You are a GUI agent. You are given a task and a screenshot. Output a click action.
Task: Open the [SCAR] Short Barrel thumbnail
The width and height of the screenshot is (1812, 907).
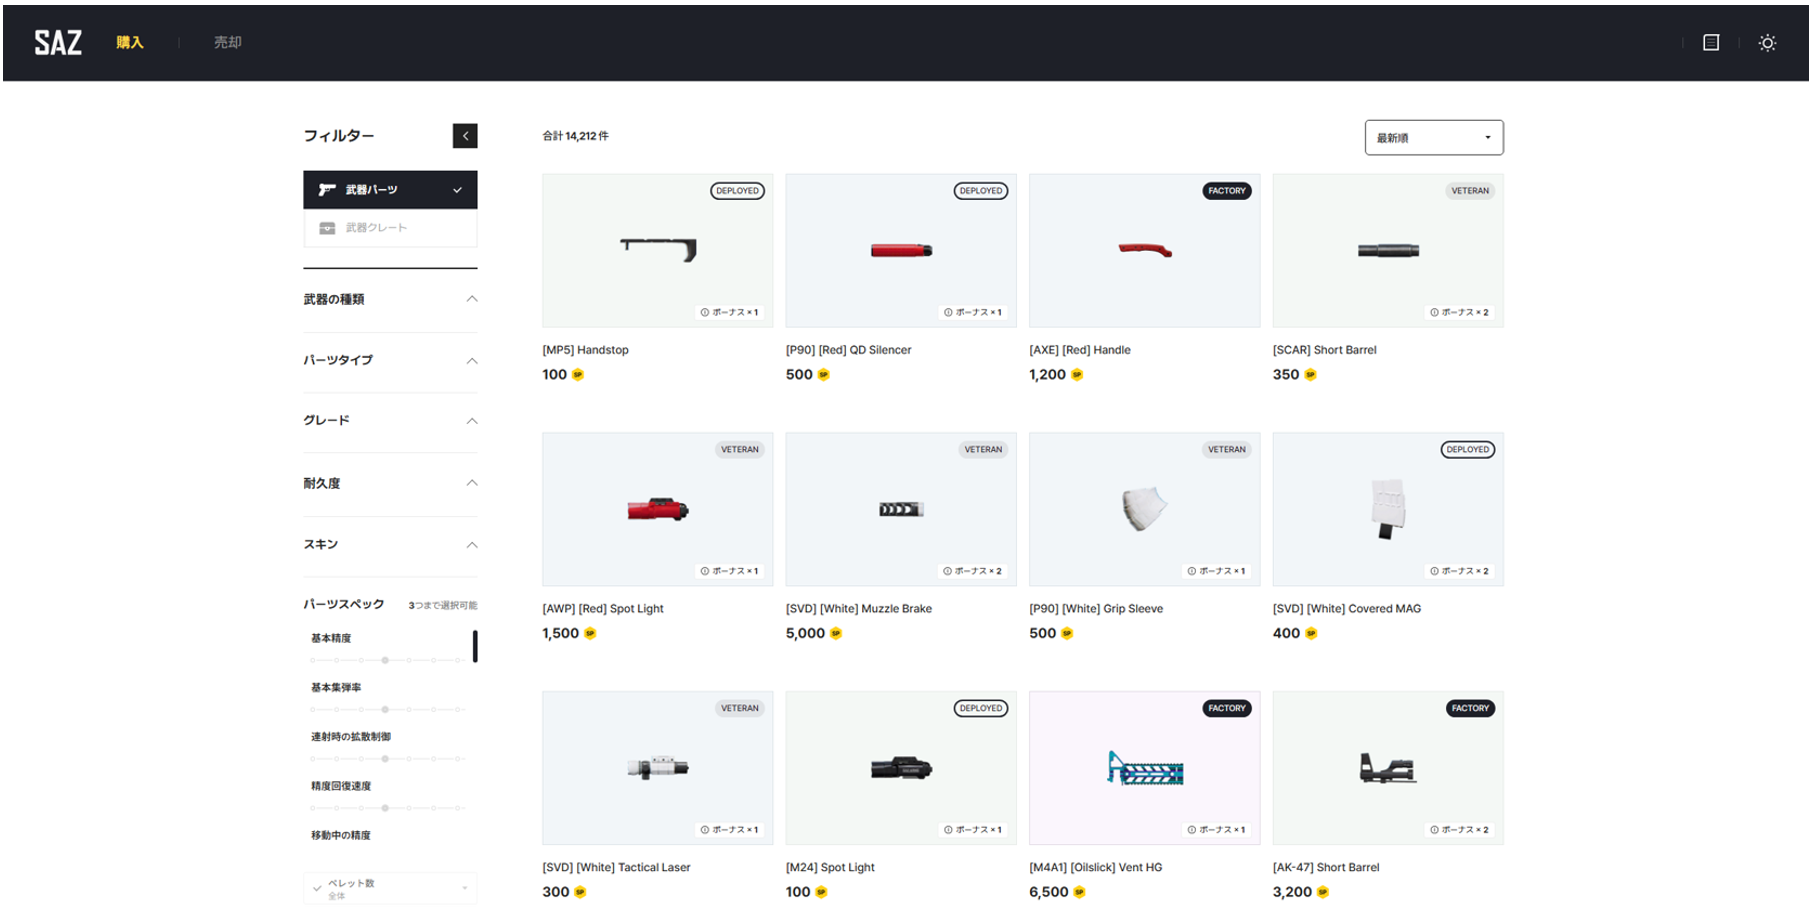click(1388, 250)
